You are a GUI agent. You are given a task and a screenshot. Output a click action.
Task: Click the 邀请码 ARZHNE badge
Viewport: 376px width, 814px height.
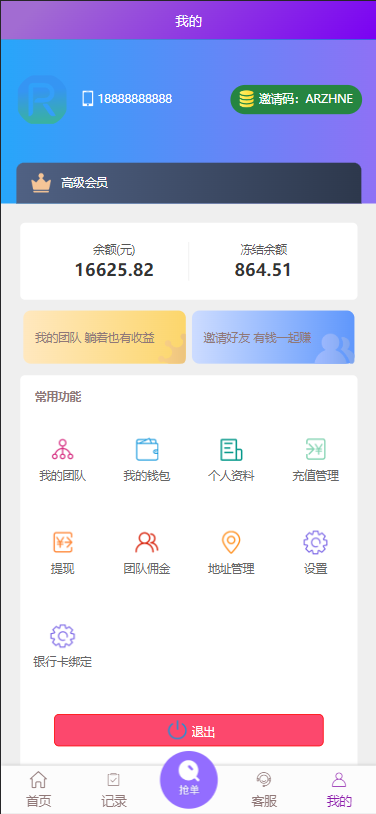pyautogui.click(x=296, y=99)
